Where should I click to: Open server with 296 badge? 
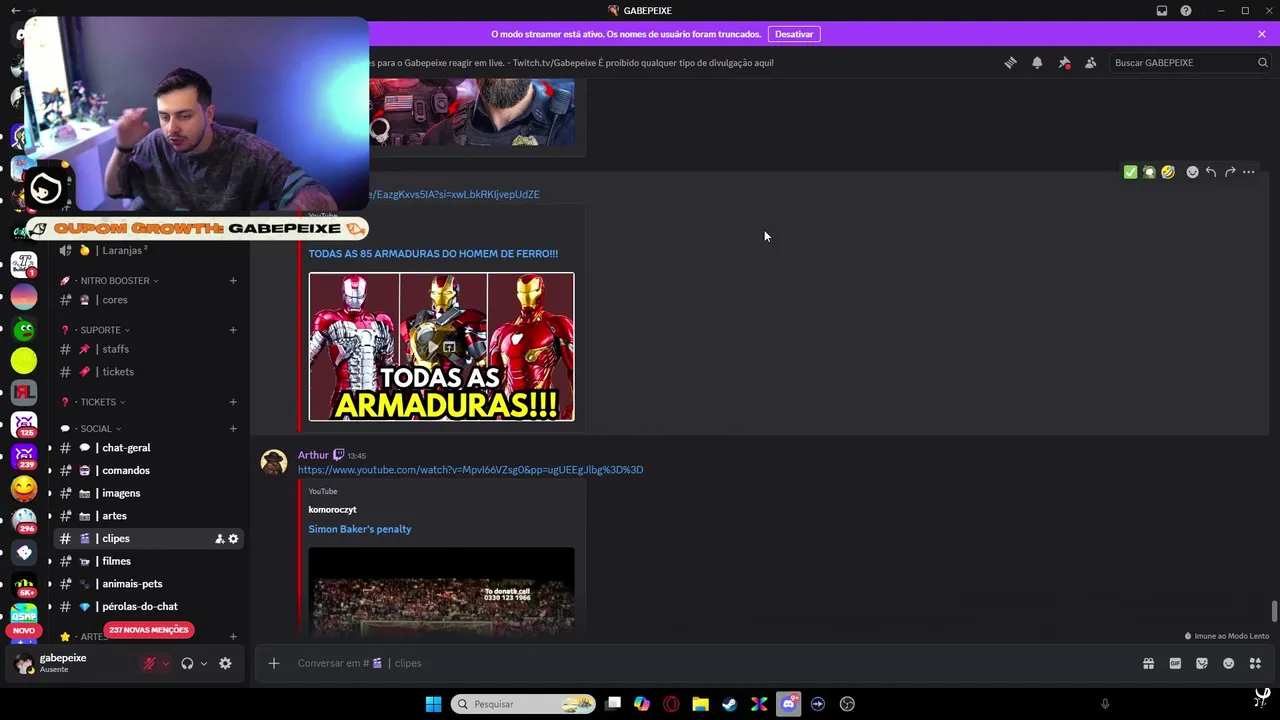[24, 520]
